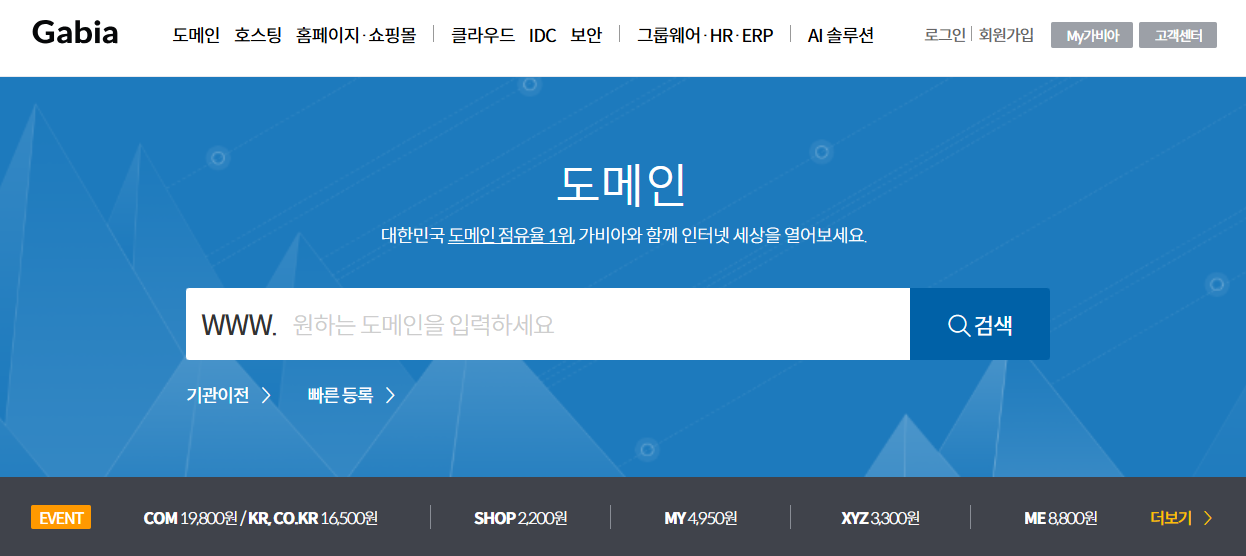This screenshot has height=556, width=1246.
Task: Open the AI 솔루션 menu
Action: (841, 35)
